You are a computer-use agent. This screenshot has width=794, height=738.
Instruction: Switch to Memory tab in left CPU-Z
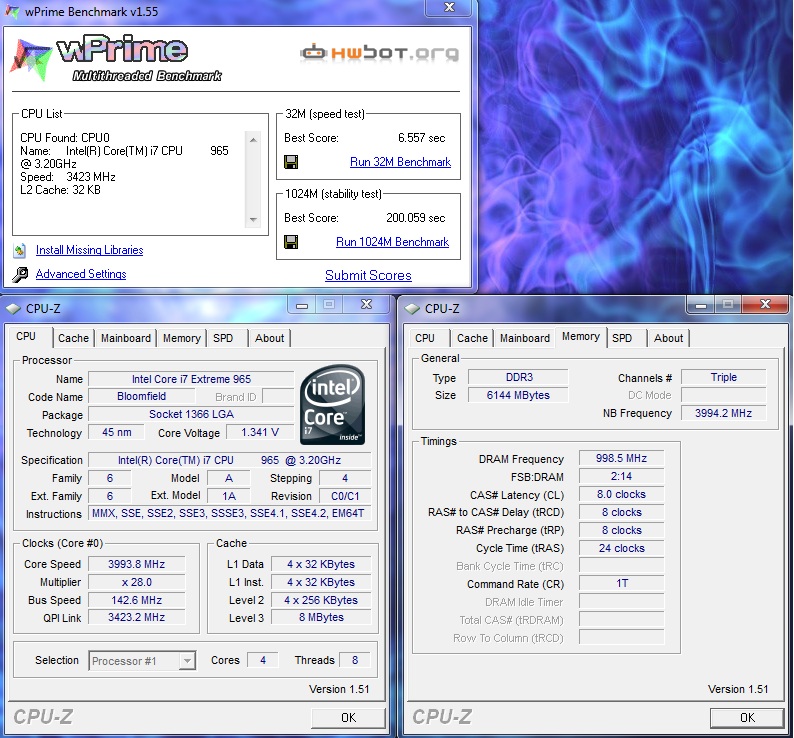coord(182,338)
